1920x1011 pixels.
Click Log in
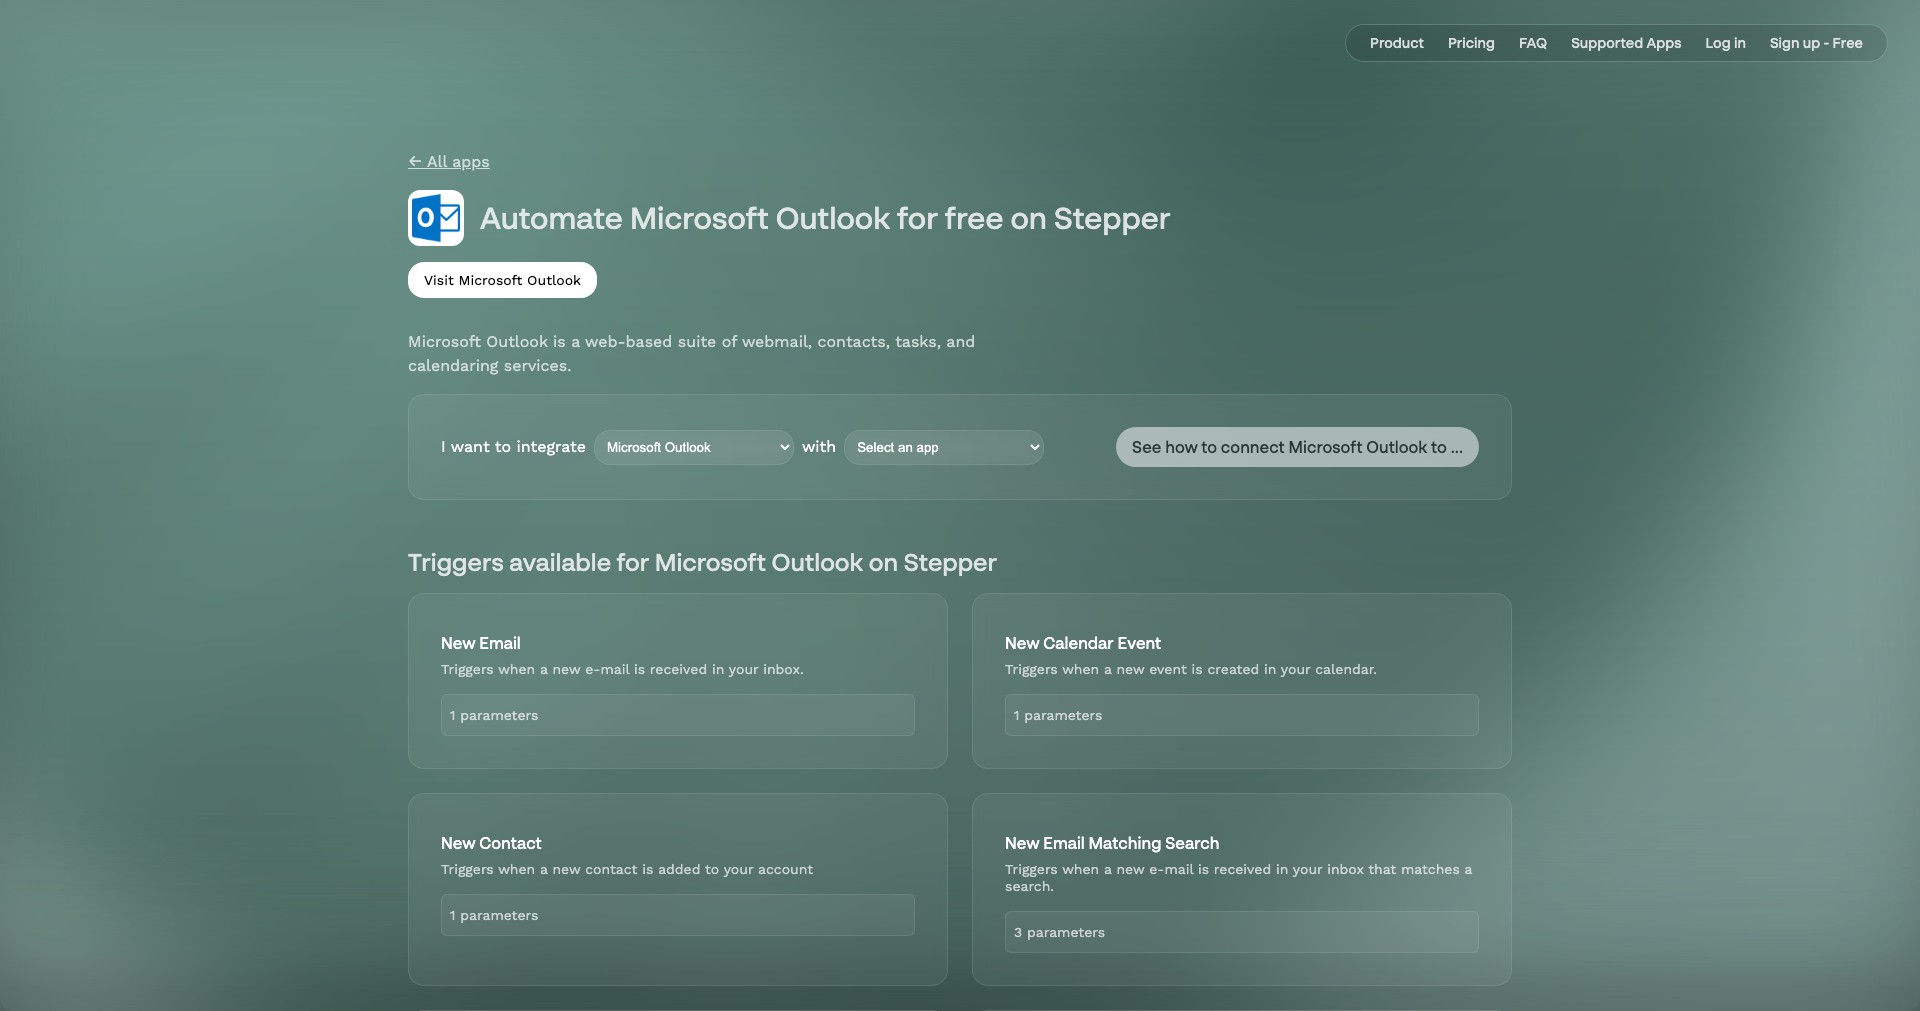(1725, 43)
